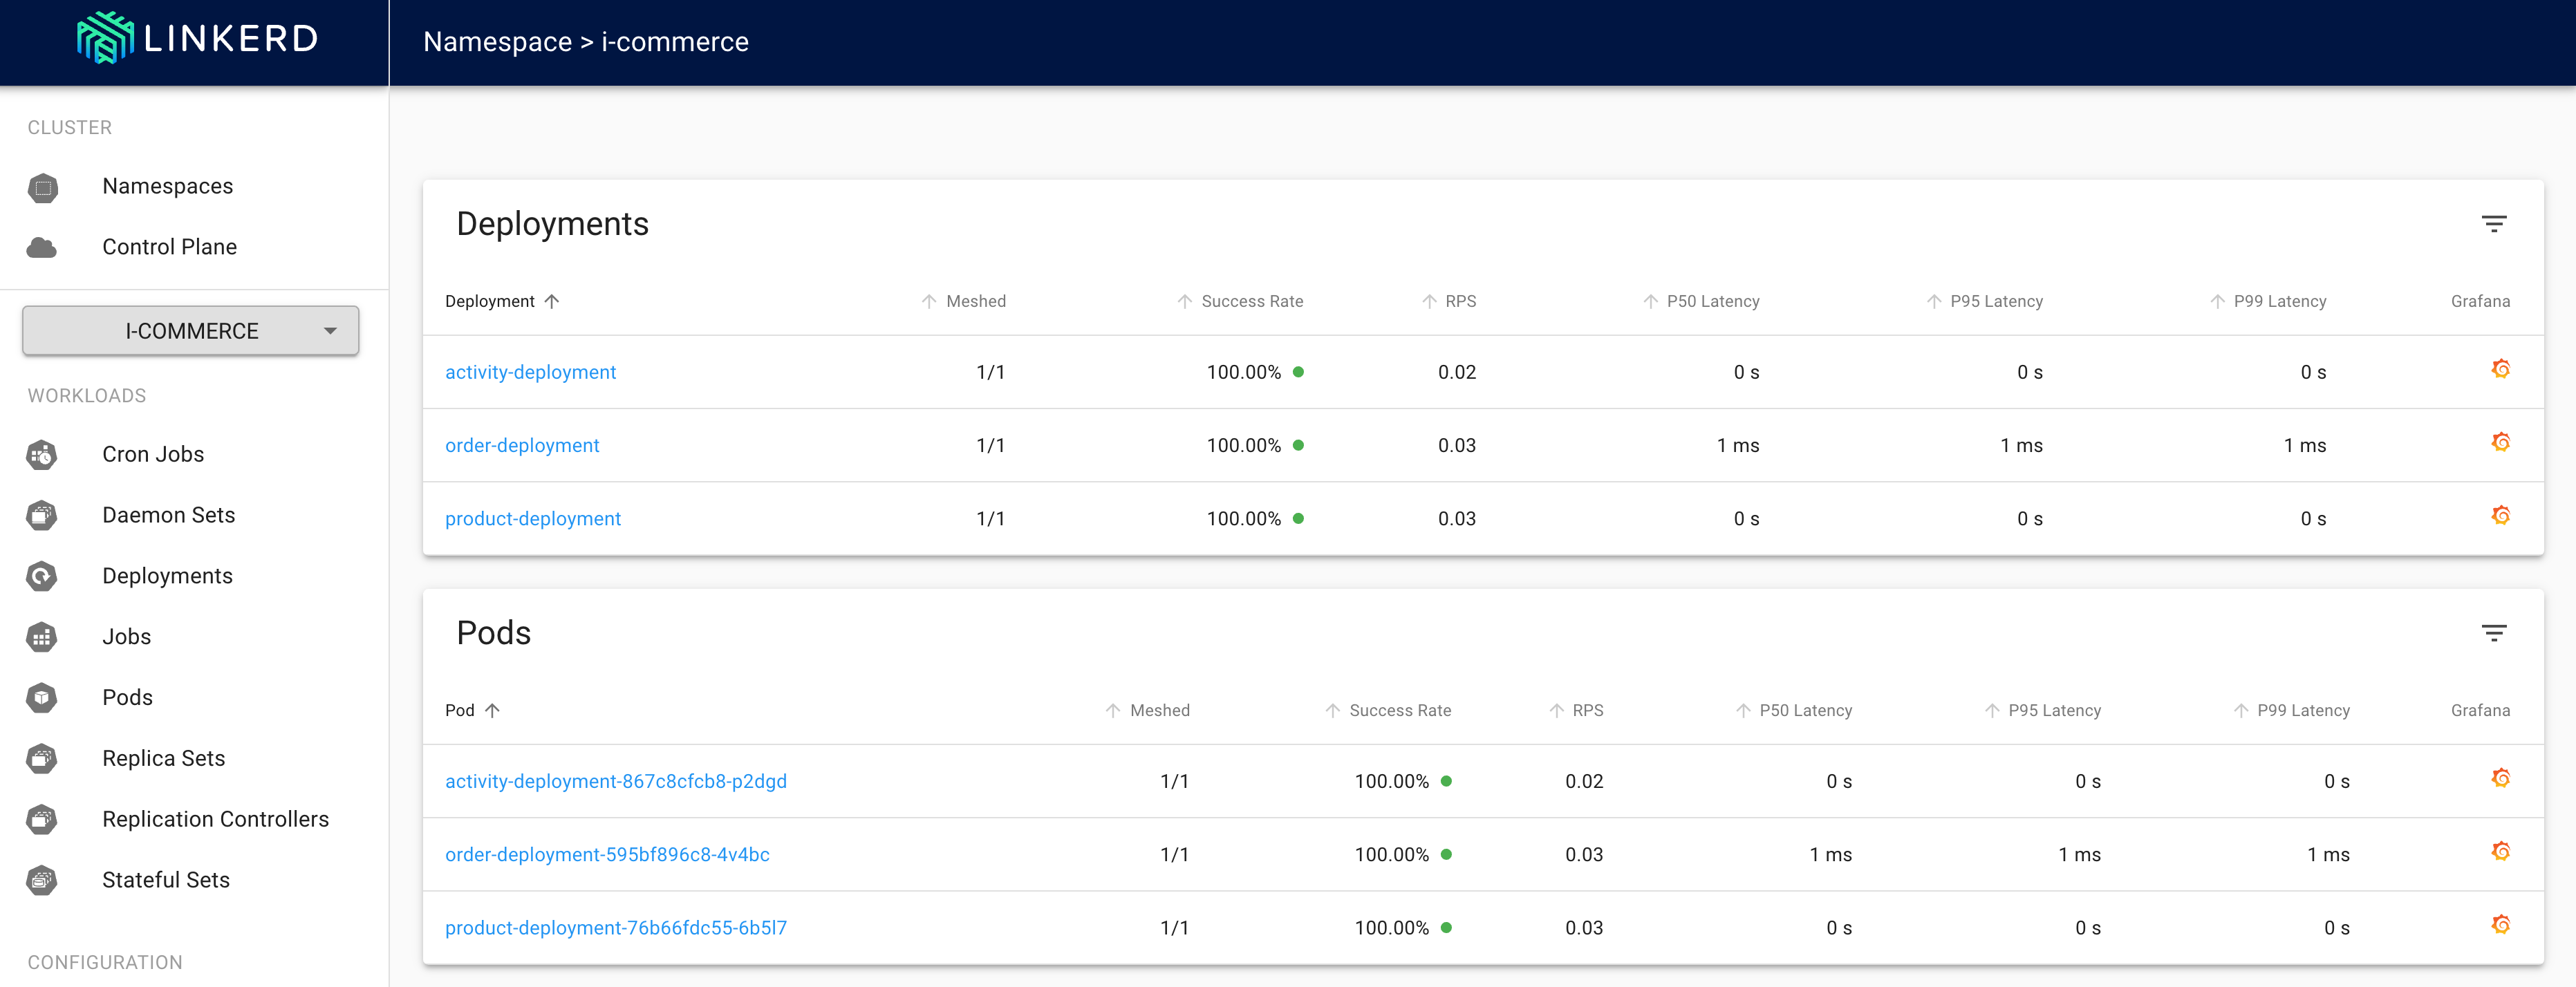The image size is (2576, 987).
Task: Open pod activity-deployment-867c8cfcb8-p2dgd
Action: [x=615, y=781]
